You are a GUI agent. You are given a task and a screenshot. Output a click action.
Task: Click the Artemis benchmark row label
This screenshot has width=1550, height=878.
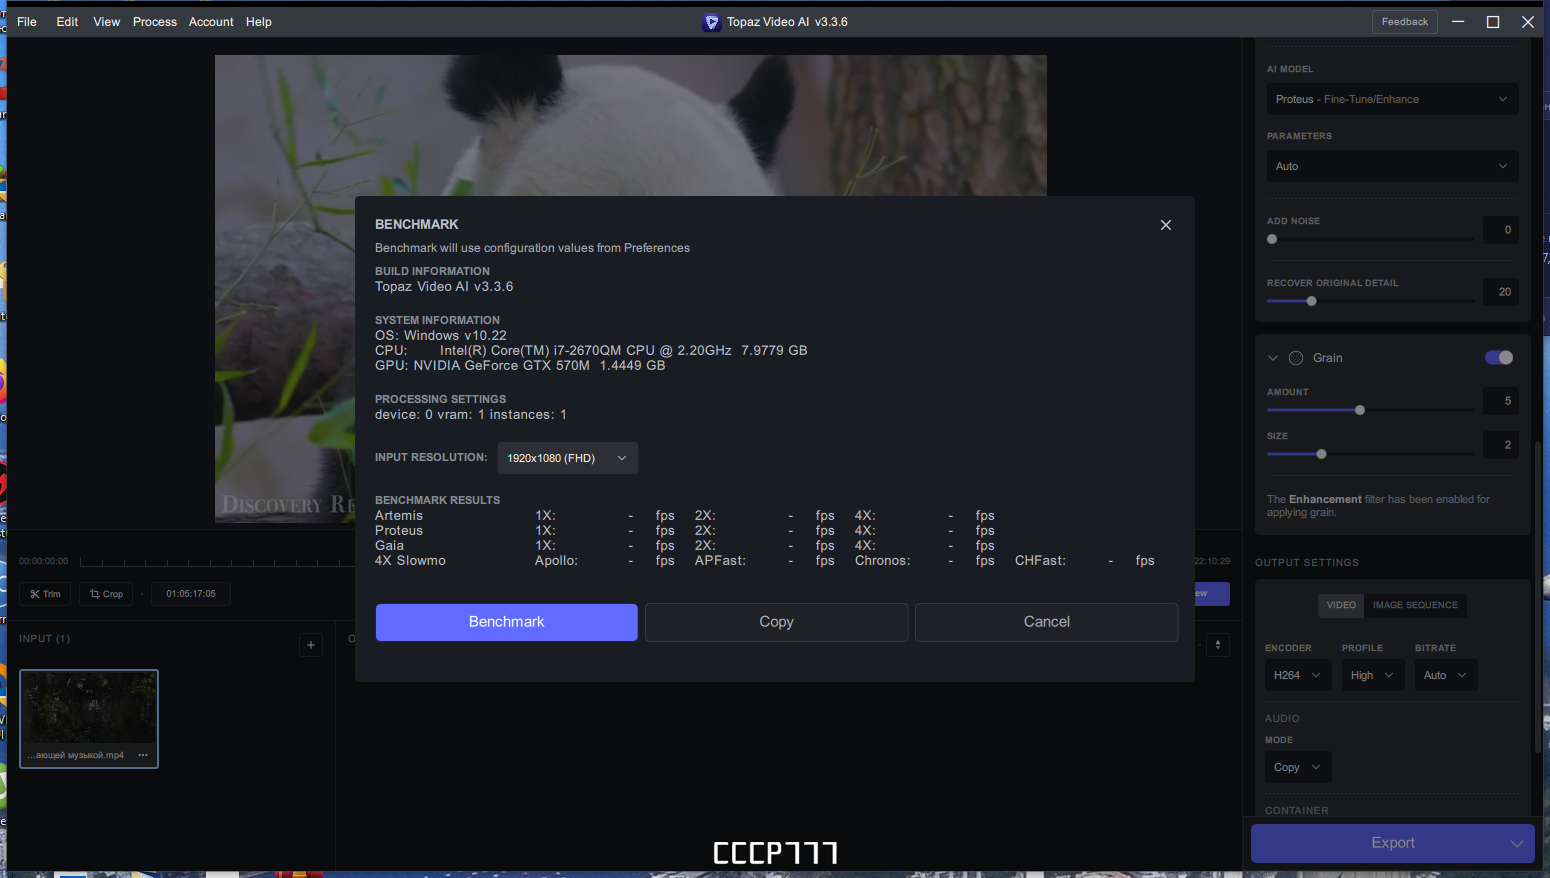point(399,516)
